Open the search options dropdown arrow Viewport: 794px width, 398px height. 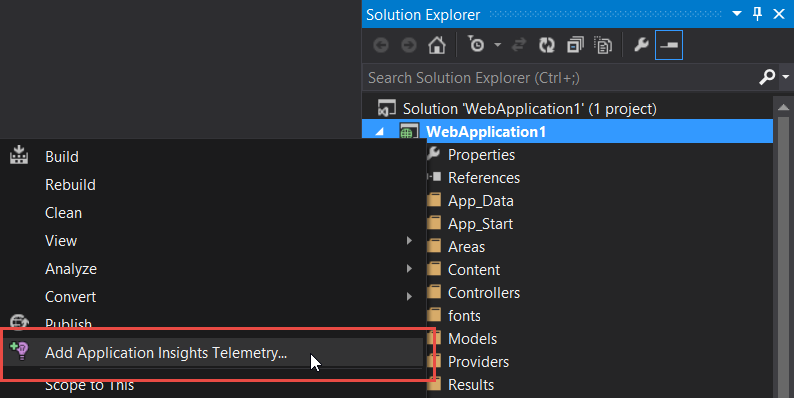tap(785, 77)
